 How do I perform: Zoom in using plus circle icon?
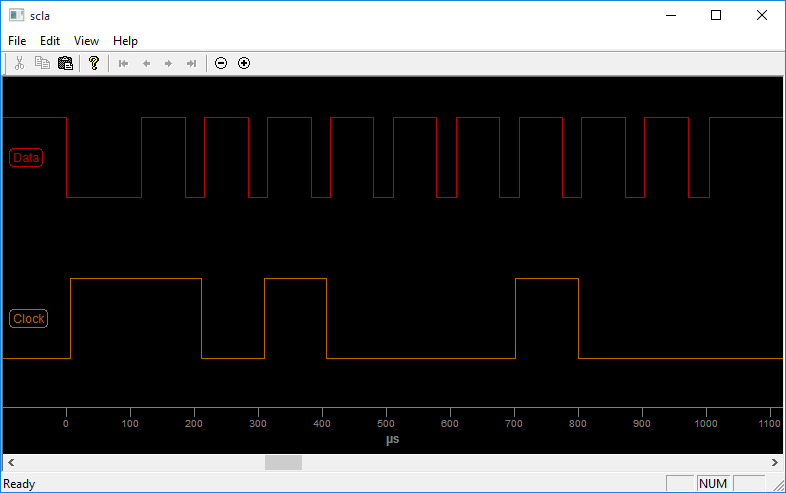point(244,63)
